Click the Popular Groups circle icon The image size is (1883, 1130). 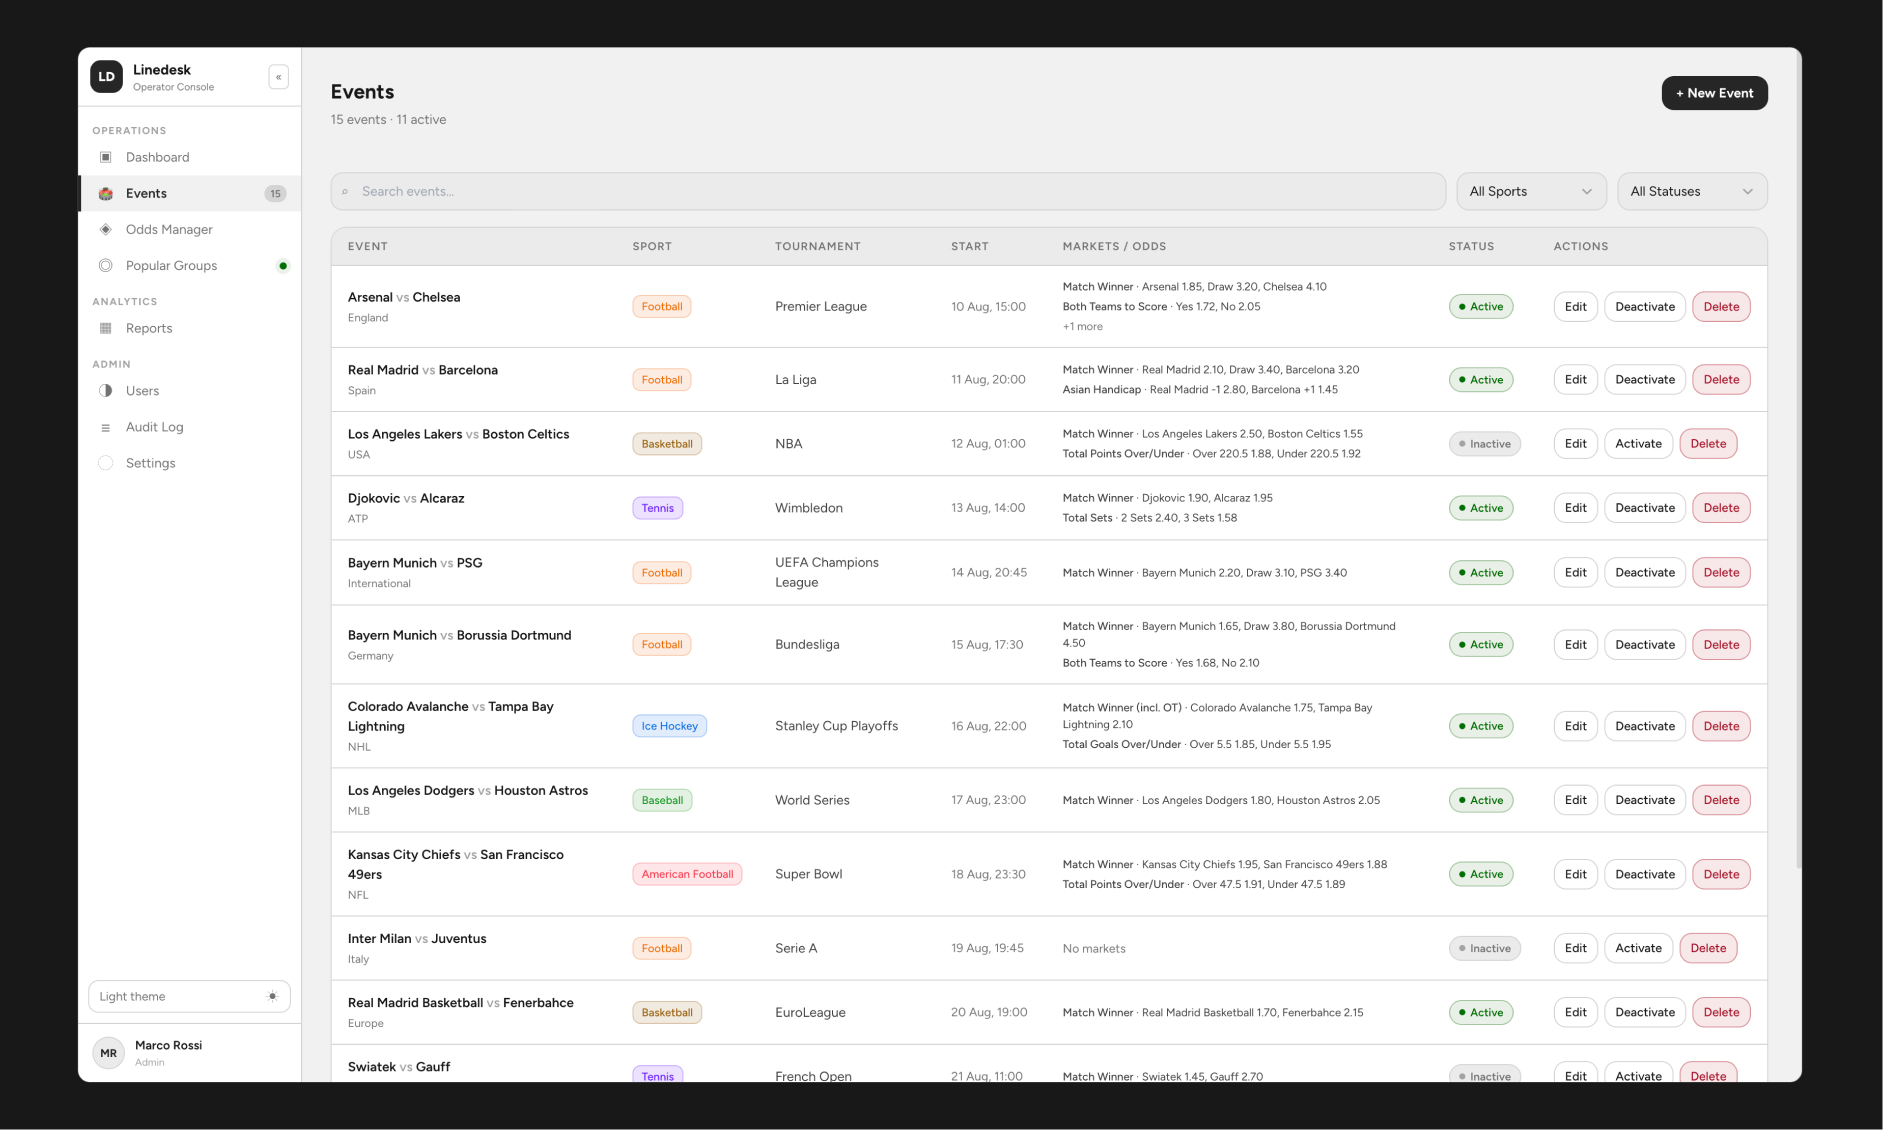click(x=106, y=265)
